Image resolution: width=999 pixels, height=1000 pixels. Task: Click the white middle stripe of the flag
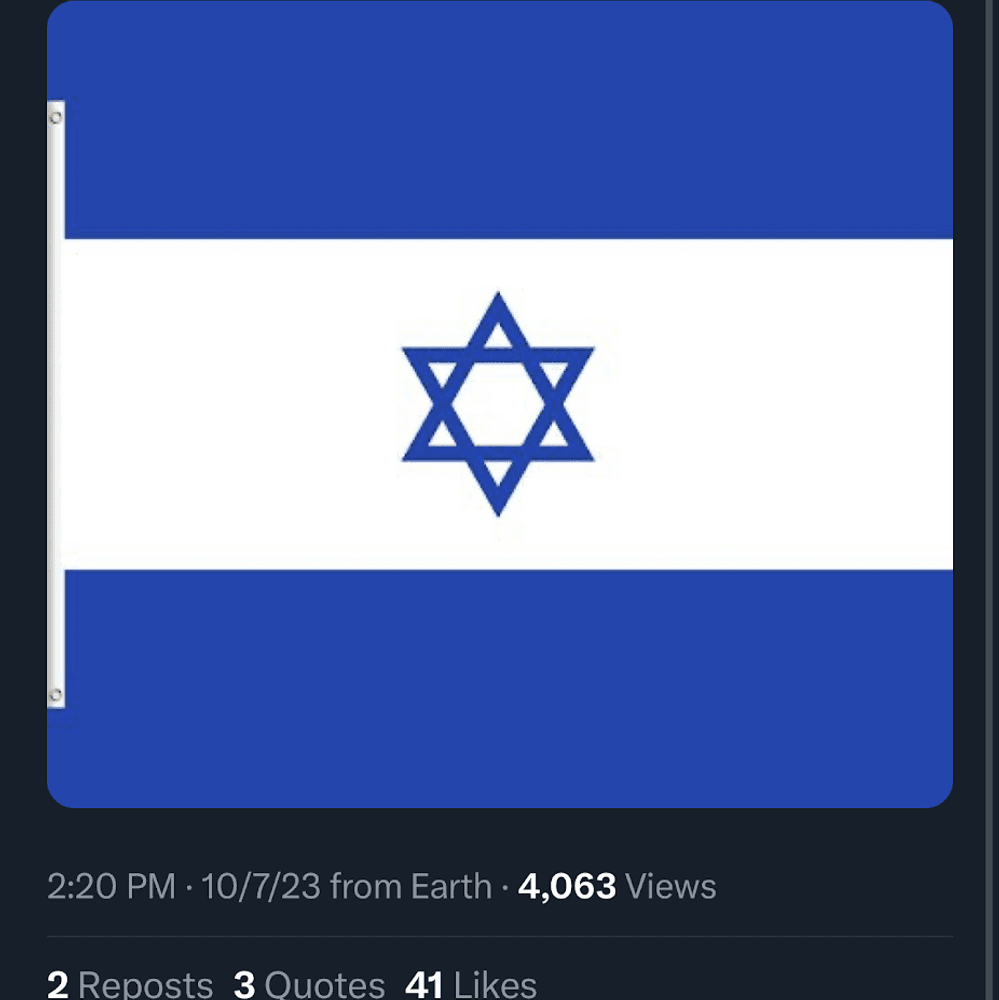coord(508,404)
